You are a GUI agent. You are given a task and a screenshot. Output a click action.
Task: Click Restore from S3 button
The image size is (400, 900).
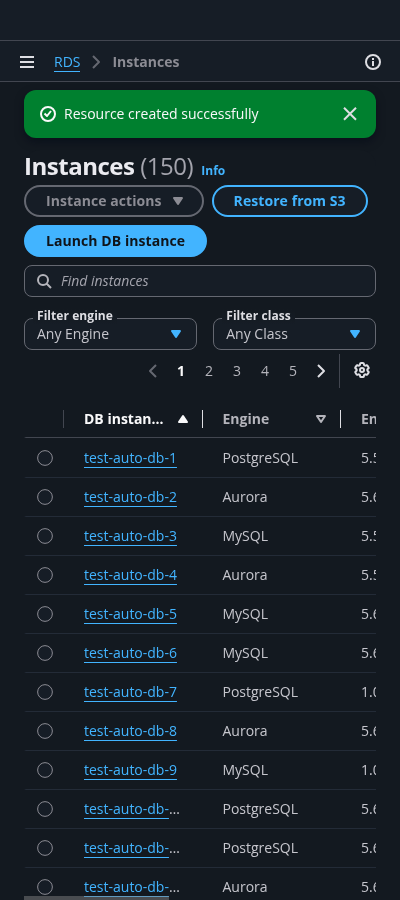(290, 201)
